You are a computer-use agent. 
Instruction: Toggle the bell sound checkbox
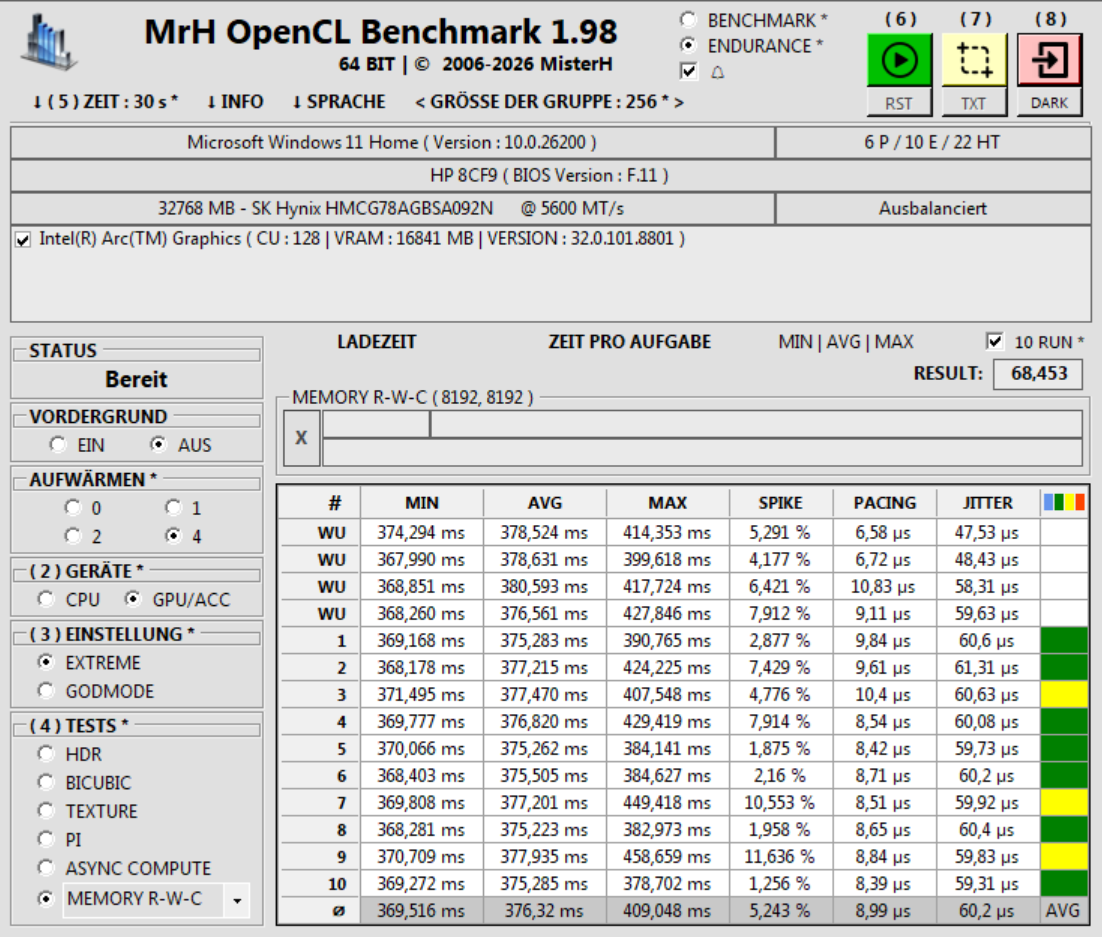coord(689,71)
